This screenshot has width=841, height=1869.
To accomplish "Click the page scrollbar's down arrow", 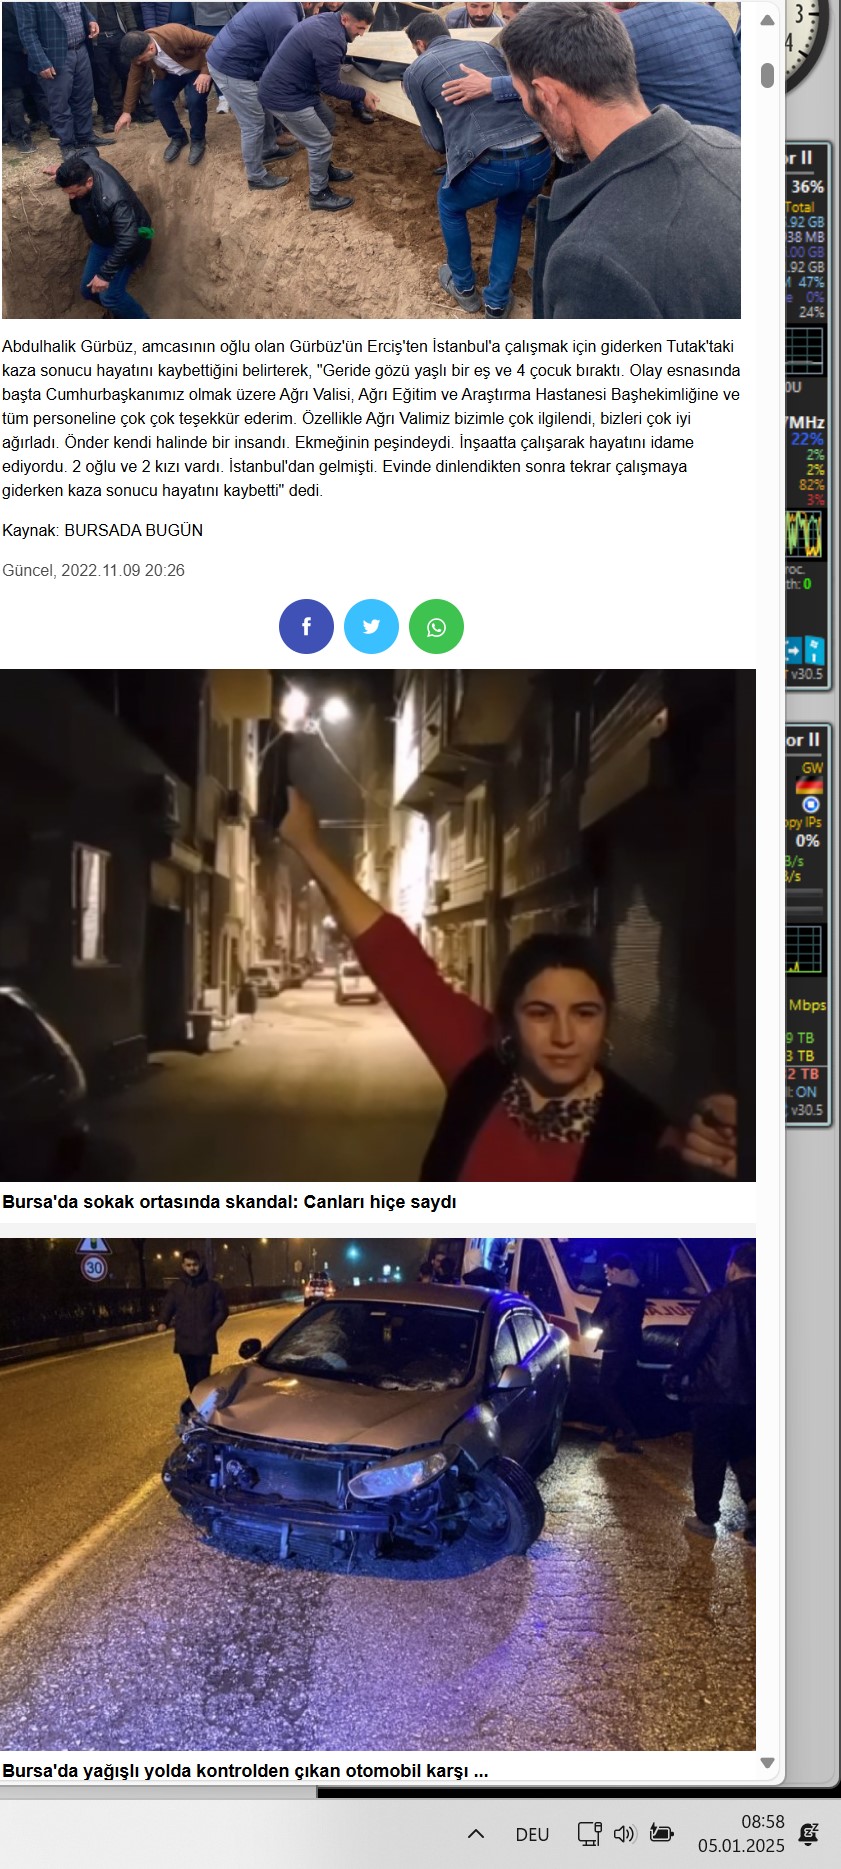I will pos(767,1763).
